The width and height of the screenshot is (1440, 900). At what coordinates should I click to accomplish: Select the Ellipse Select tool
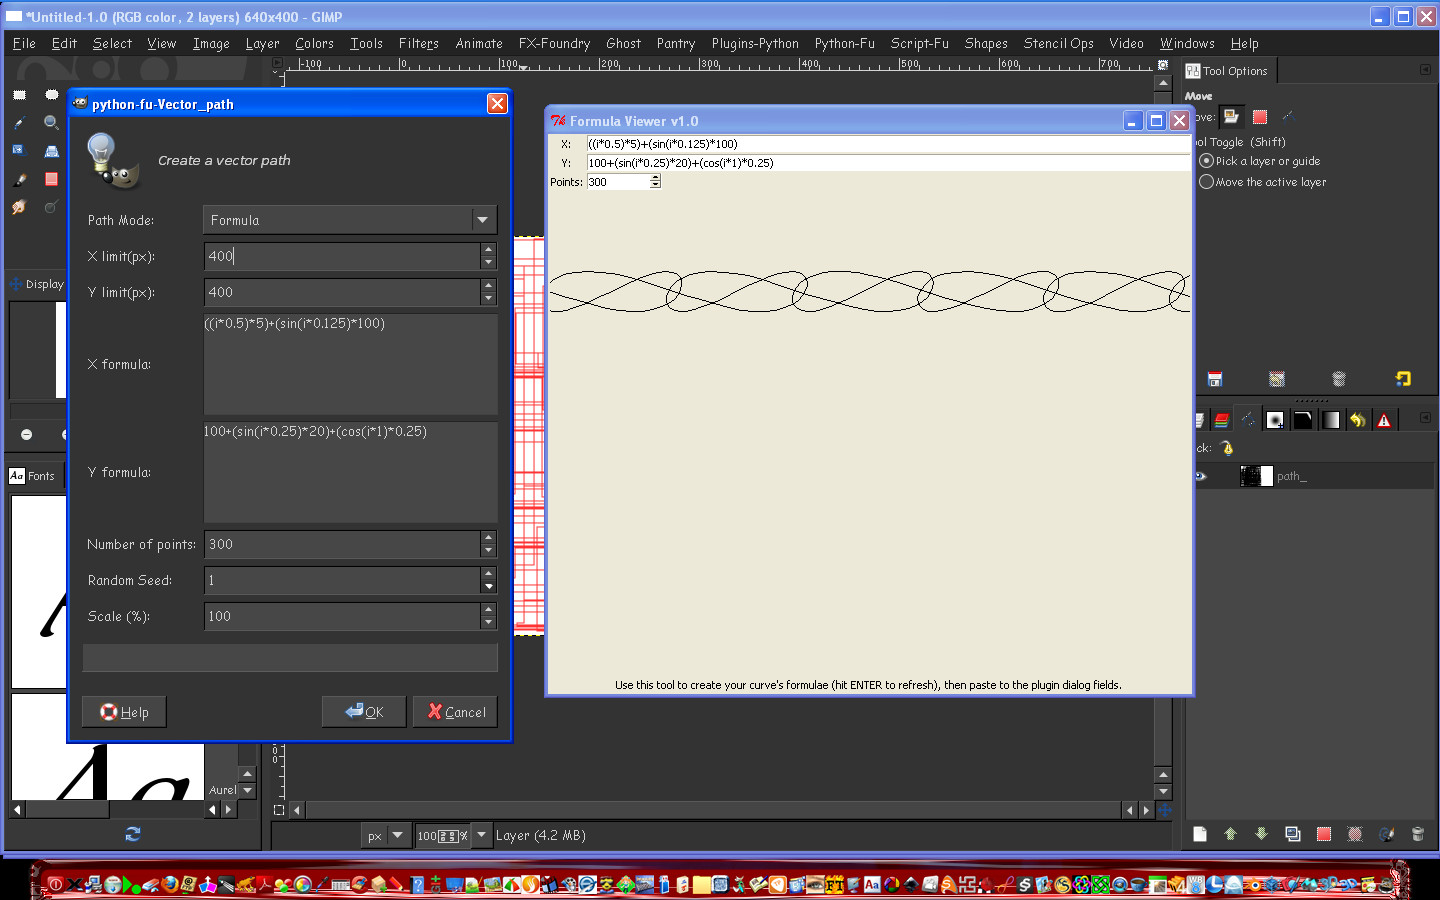[x=51, y=94]
